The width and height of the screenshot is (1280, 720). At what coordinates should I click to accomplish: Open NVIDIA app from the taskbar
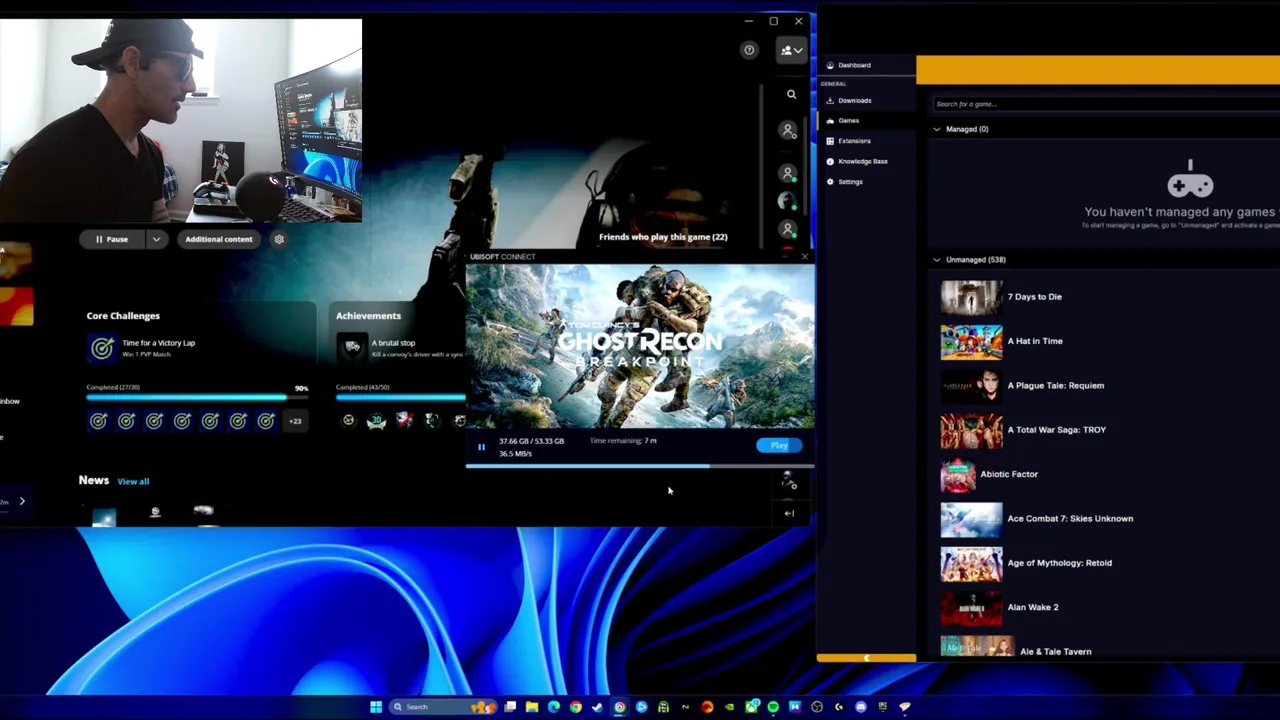pos(730,707)
